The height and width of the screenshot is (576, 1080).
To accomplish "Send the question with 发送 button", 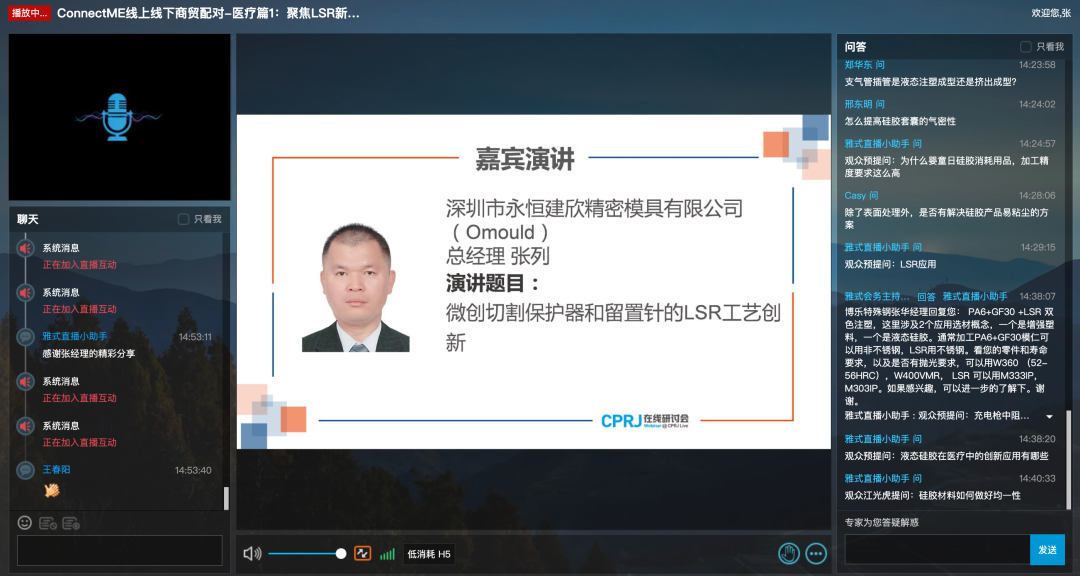I will pyautogui.click(x=1048, y=550).
